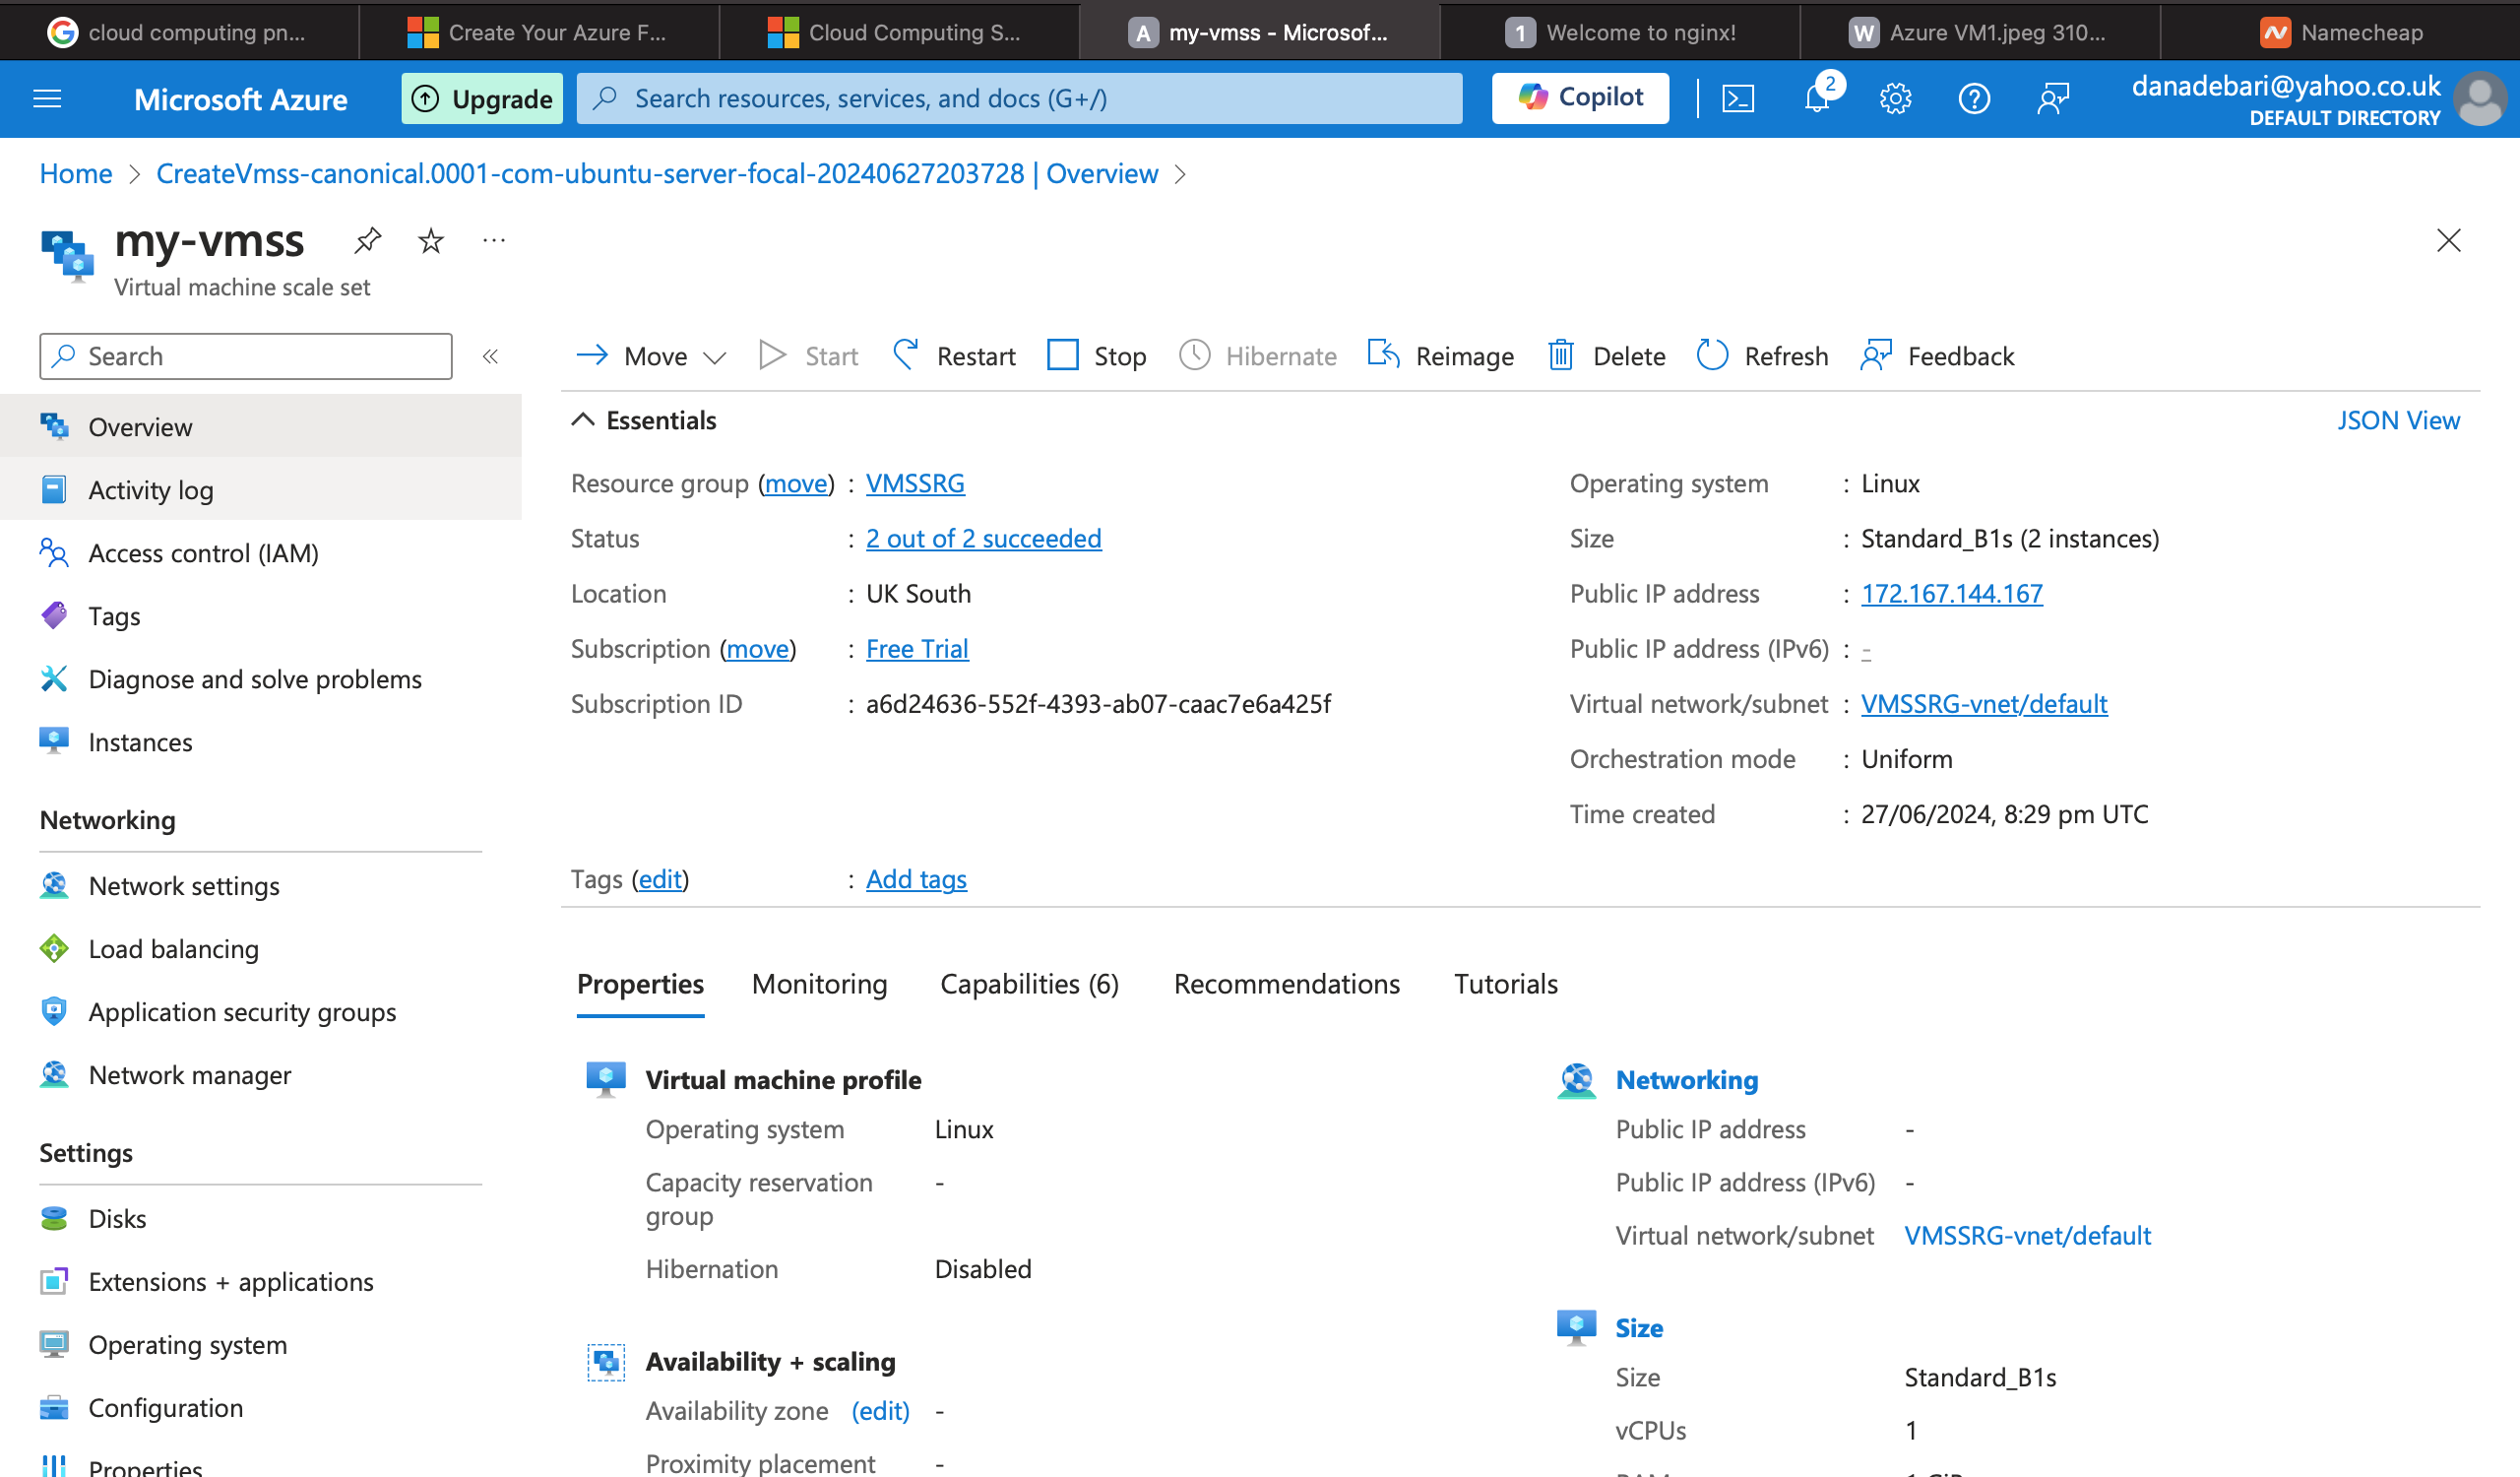Screen dimensions: 2520x1477
Task: Mark my-vmss as favorite with star
Action: pyautogui.click(x=431, y=240)
